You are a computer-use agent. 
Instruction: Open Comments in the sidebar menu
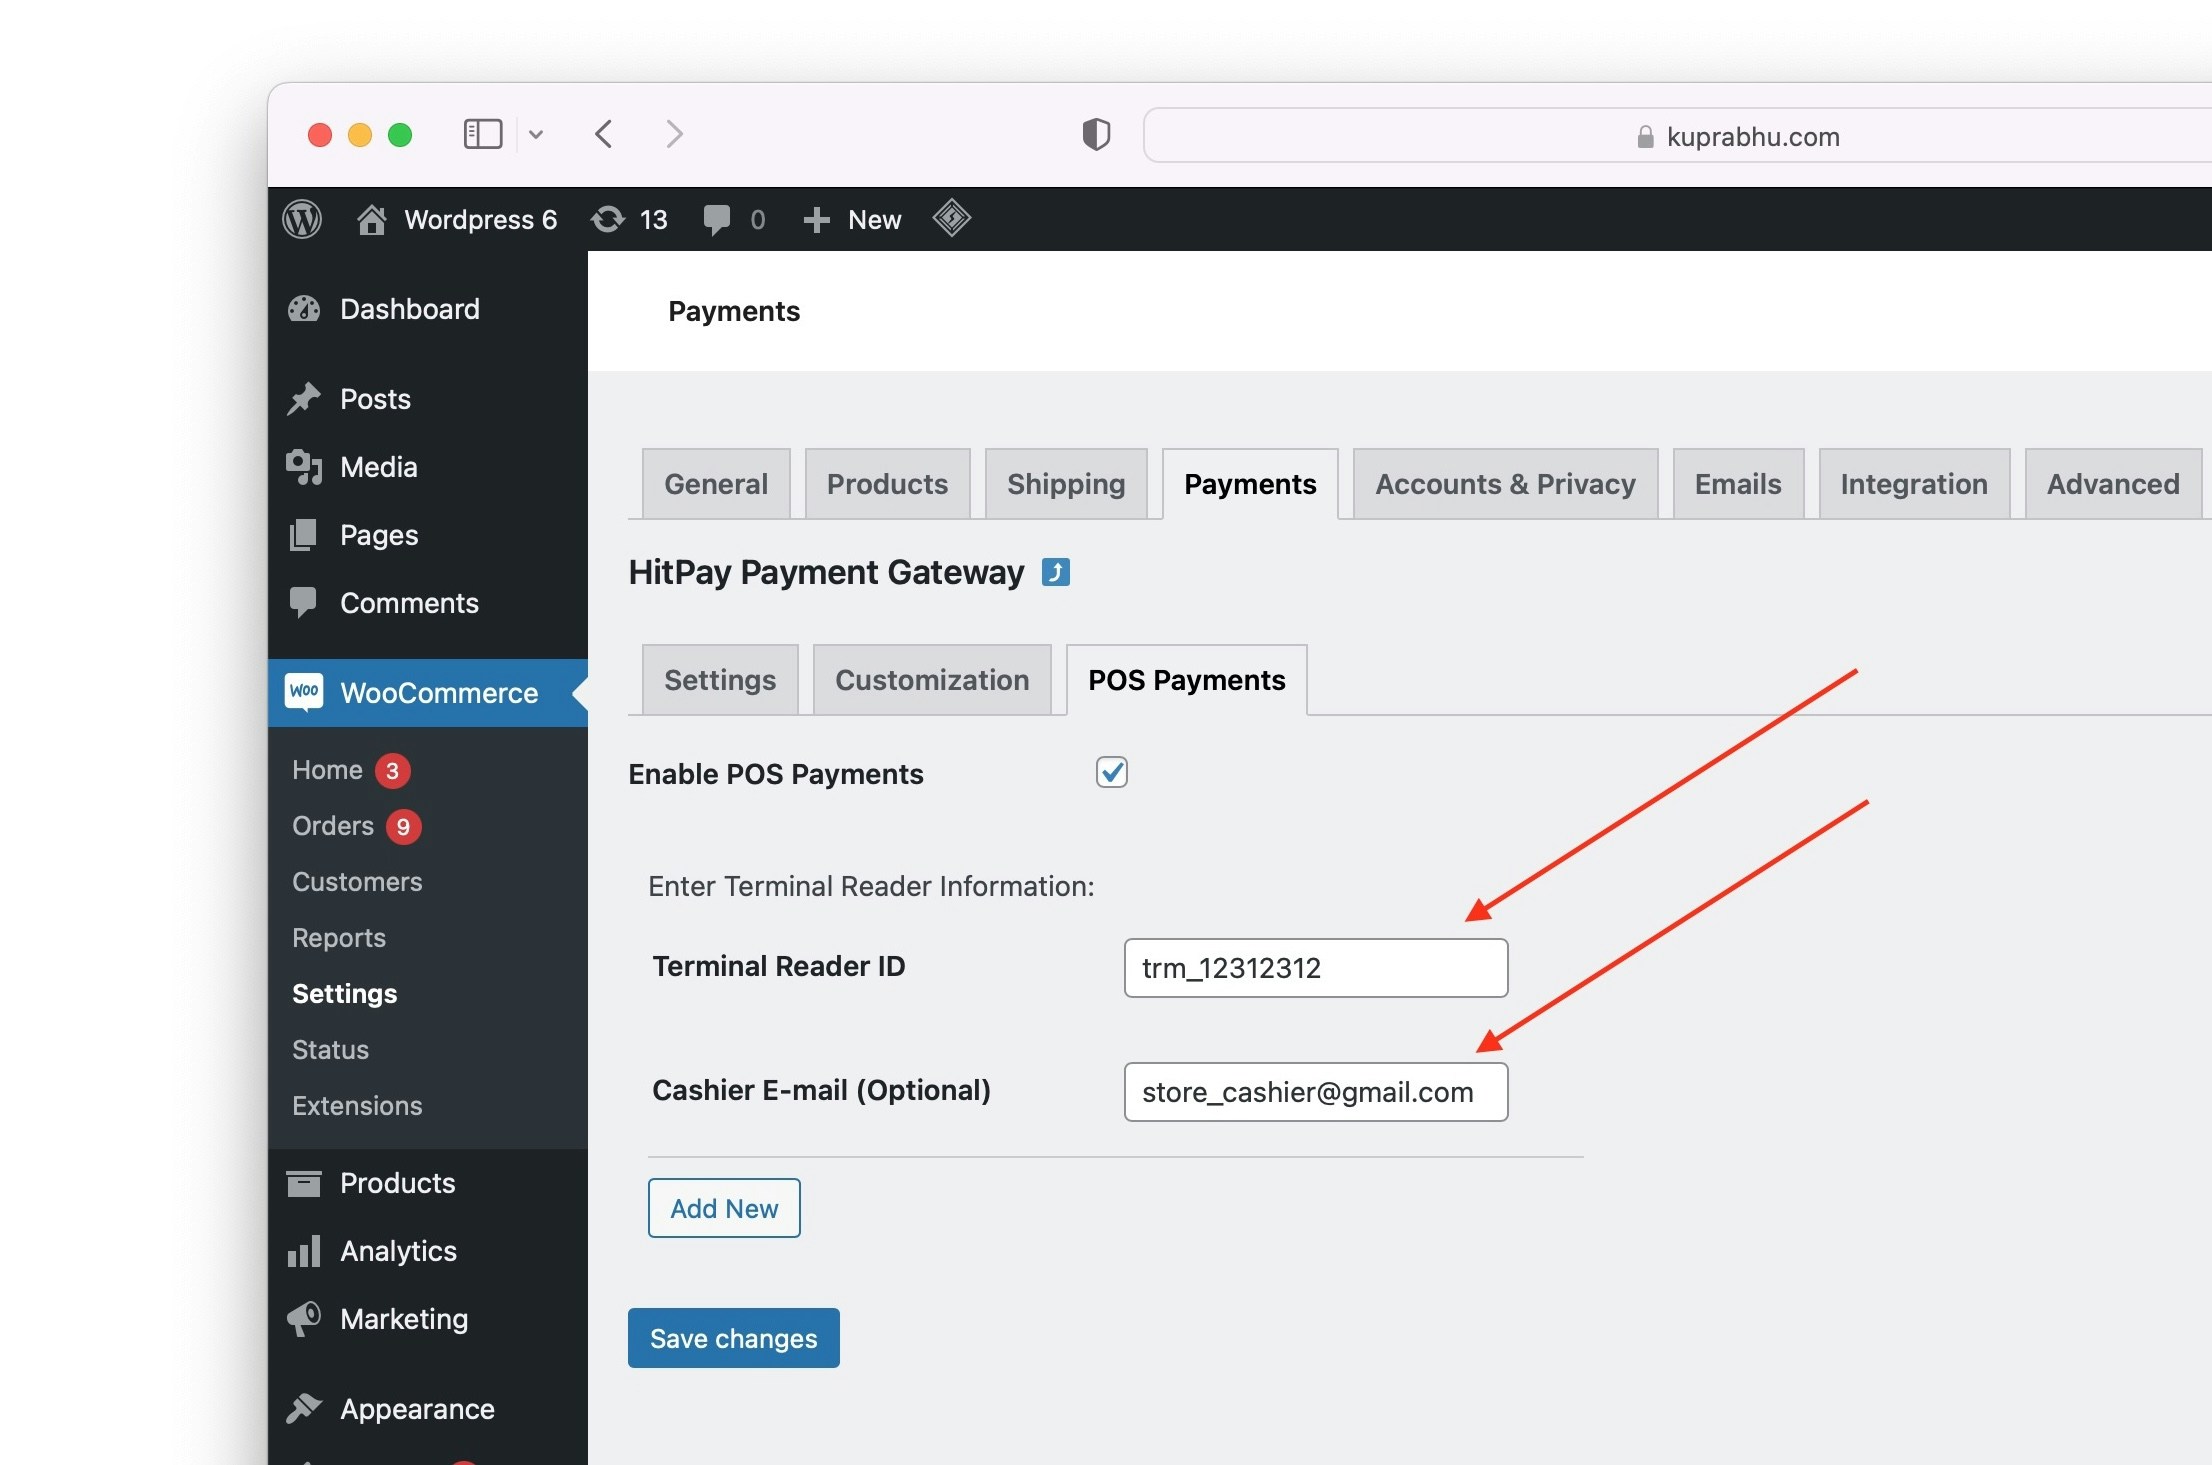tap(428, 603)
